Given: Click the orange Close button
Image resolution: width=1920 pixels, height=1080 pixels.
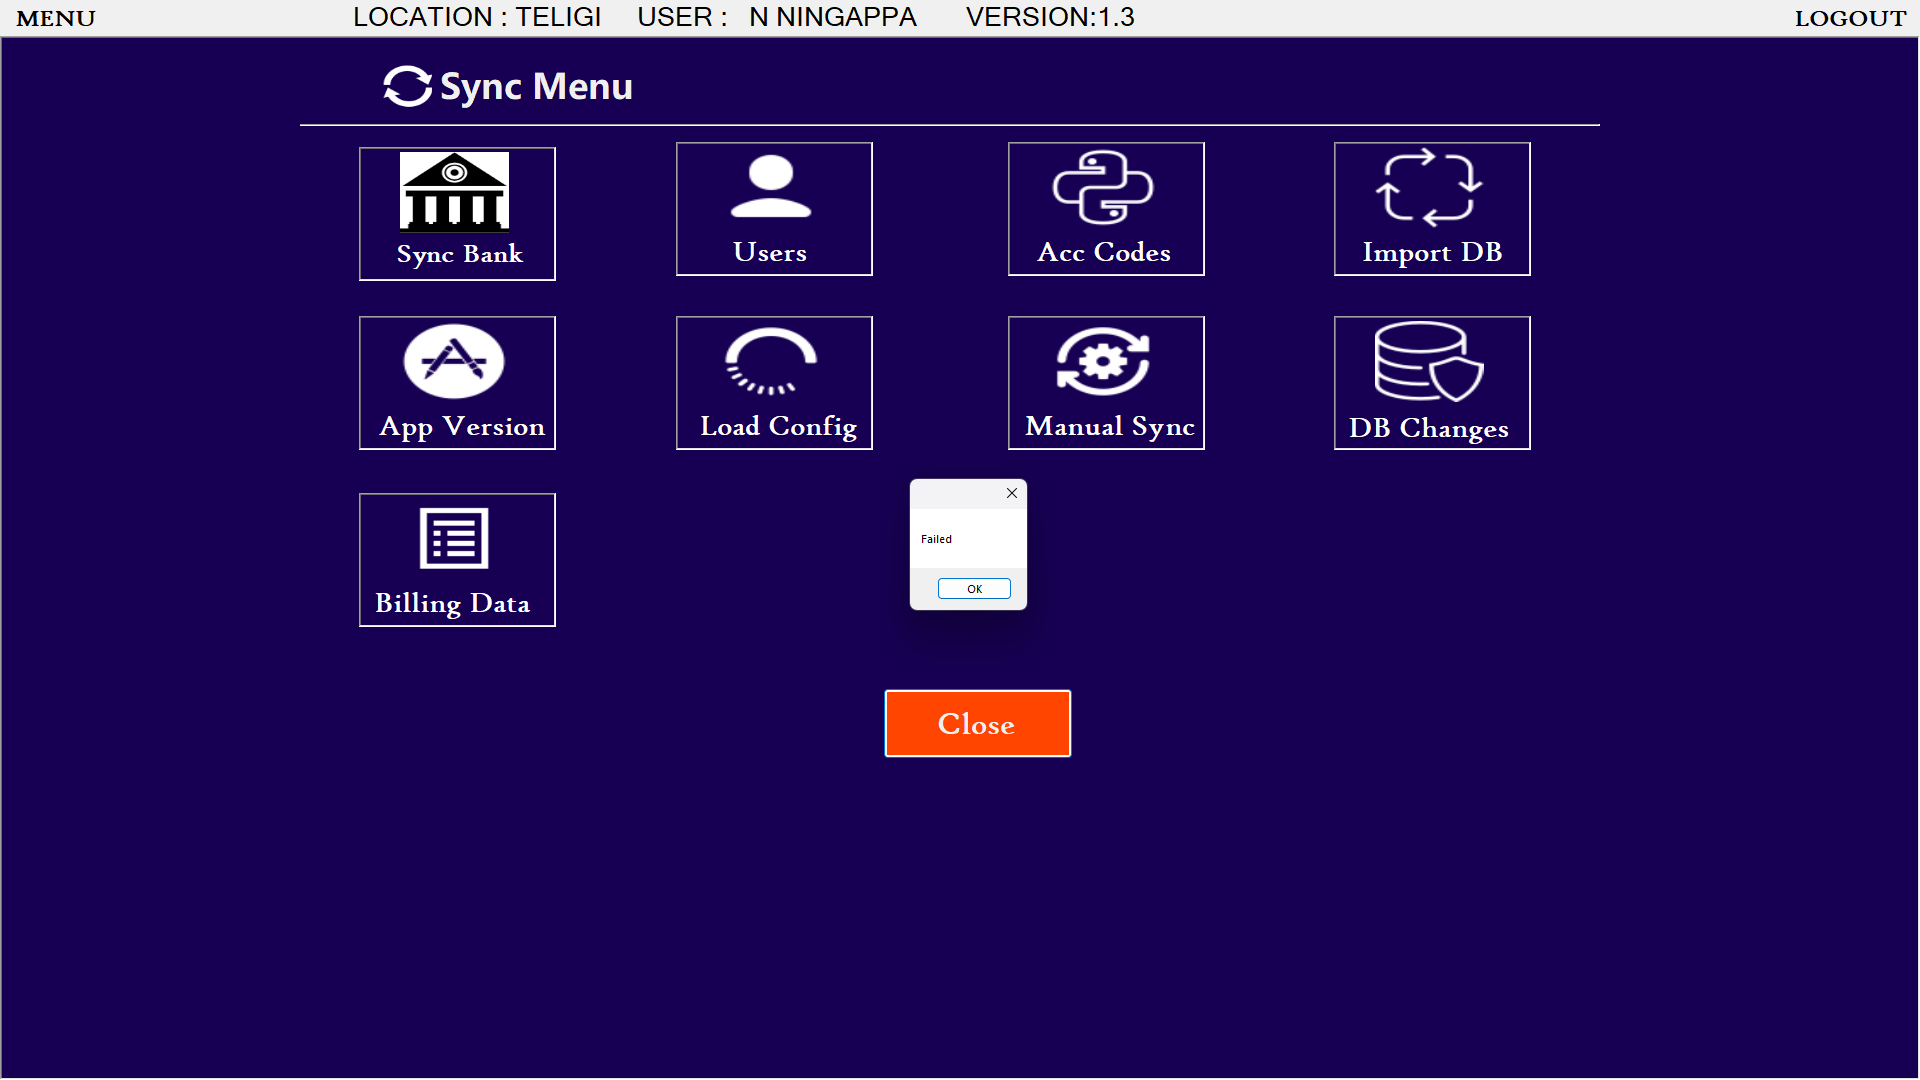Looking at the screenshot, I should pos(977,723).
